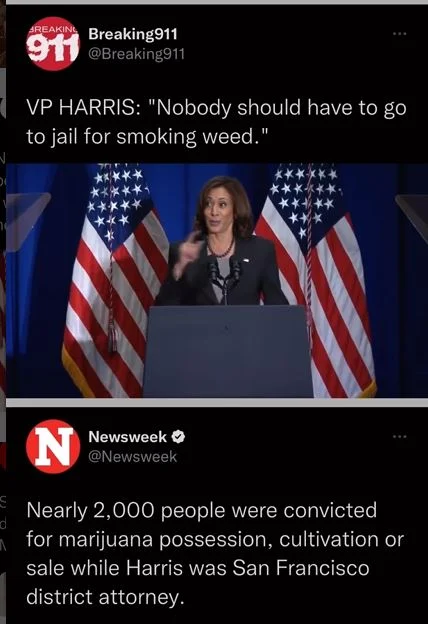428x624 pixels.
Task: Click the Newsweek display name
Action: click(x=127, y=437)
